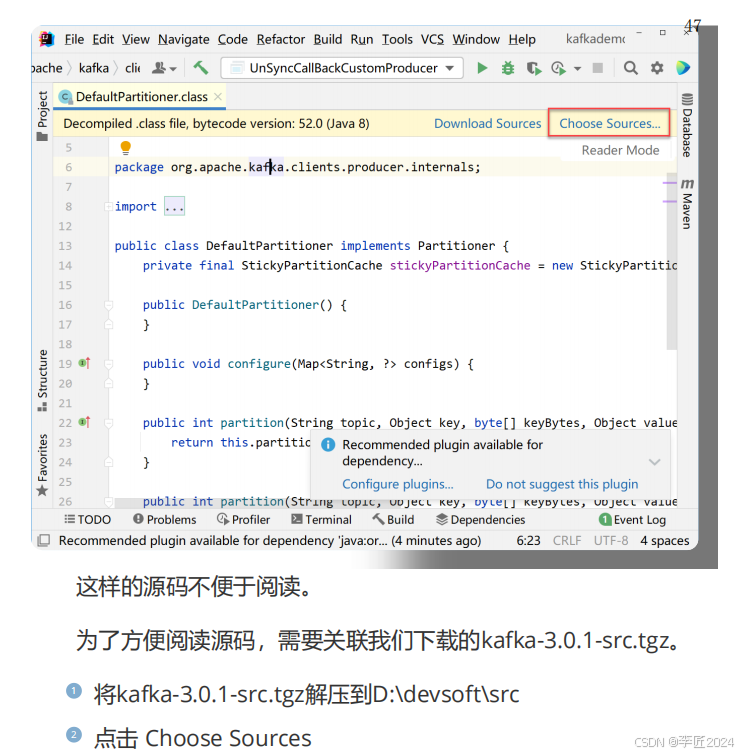Image resolution: width=749 pixels, height=755 pixels.
Task: Build project with the hammer icon
Action: 201,68
